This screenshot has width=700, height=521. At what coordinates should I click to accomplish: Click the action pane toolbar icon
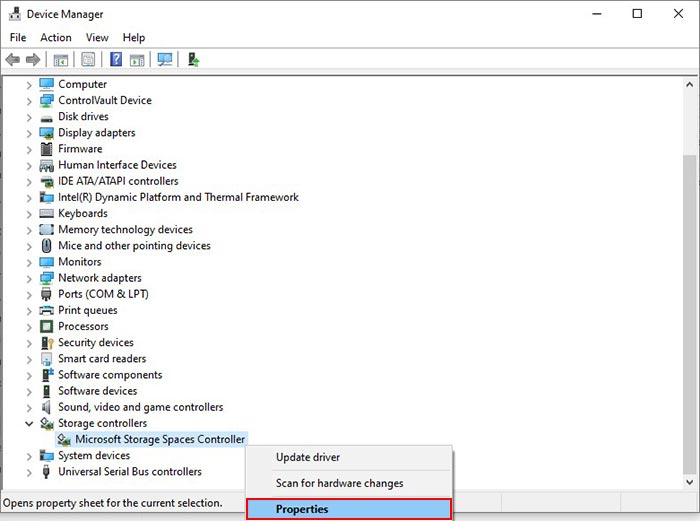coord(137,59)
